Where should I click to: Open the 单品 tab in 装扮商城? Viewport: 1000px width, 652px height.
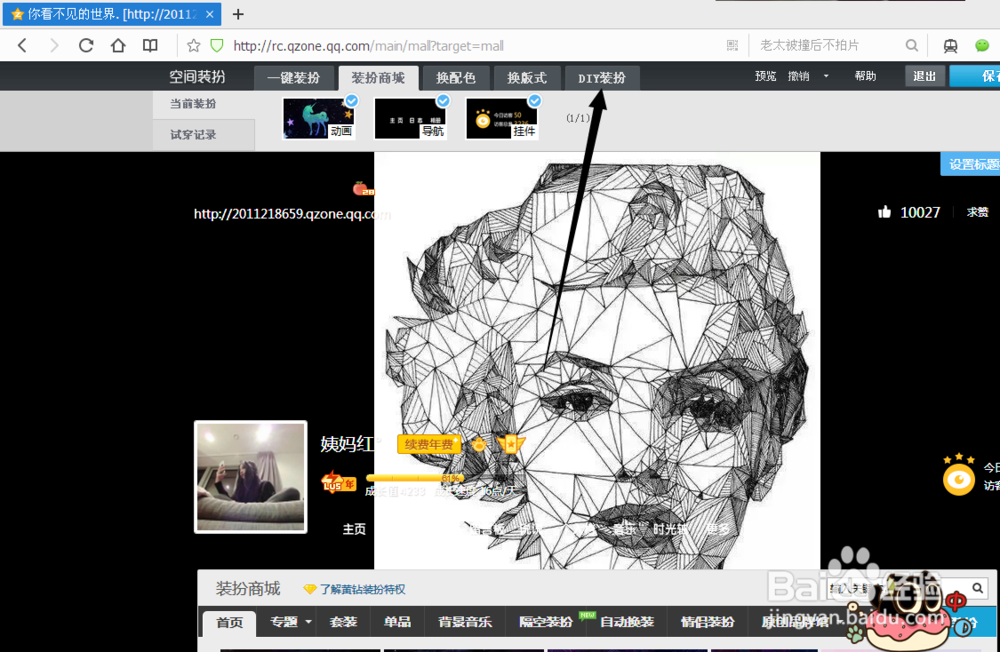pyautogui.click(x=397, y=621)
